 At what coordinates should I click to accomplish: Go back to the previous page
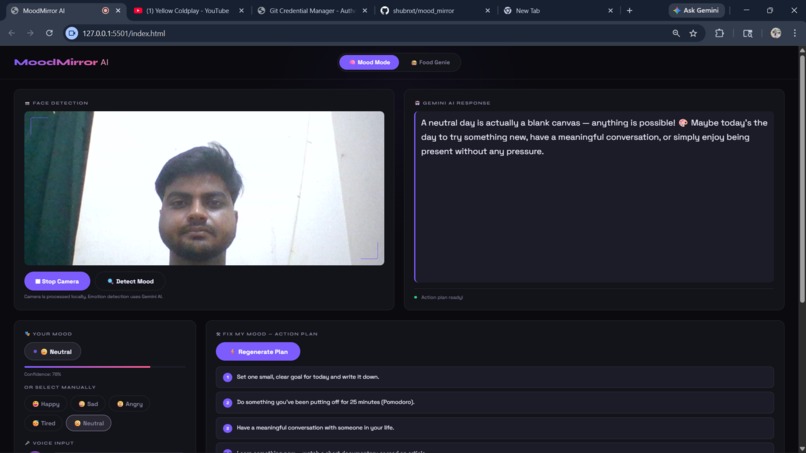tap(11, 33)
